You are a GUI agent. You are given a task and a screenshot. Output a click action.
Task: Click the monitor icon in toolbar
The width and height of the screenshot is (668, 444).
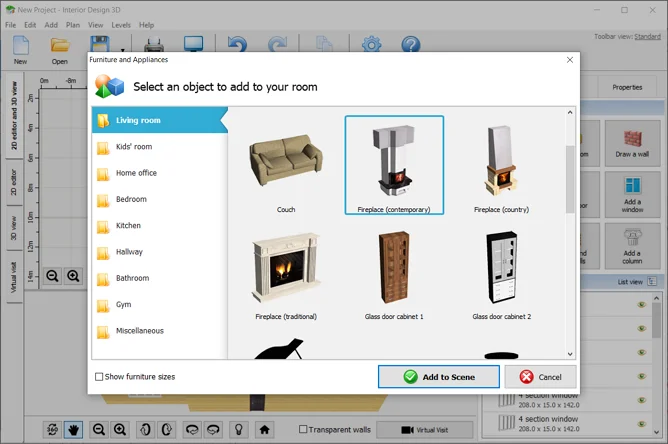coord(193,44)
